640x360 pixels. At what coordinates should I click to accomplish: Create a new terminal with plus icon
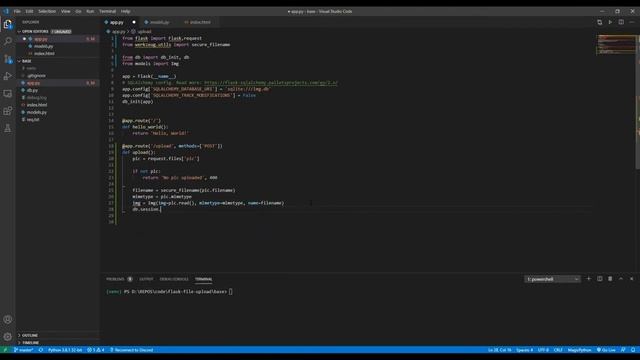click(x=589, y=279)
